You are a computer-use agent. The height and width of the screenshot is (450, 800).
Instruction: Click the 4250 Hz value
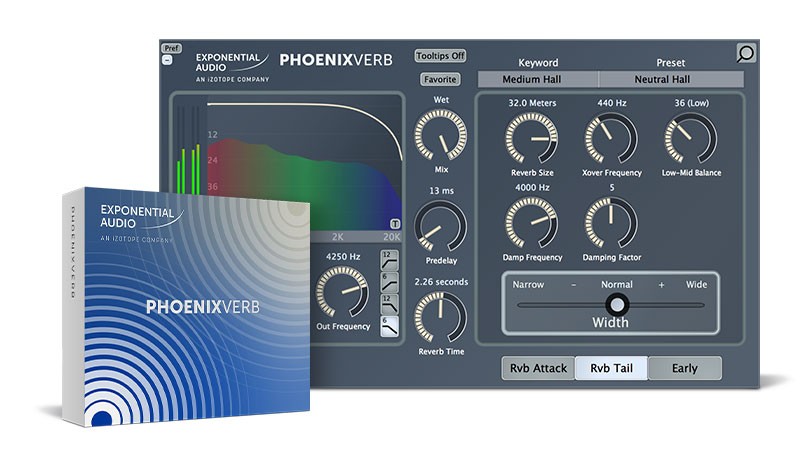[x=343, y=257]
